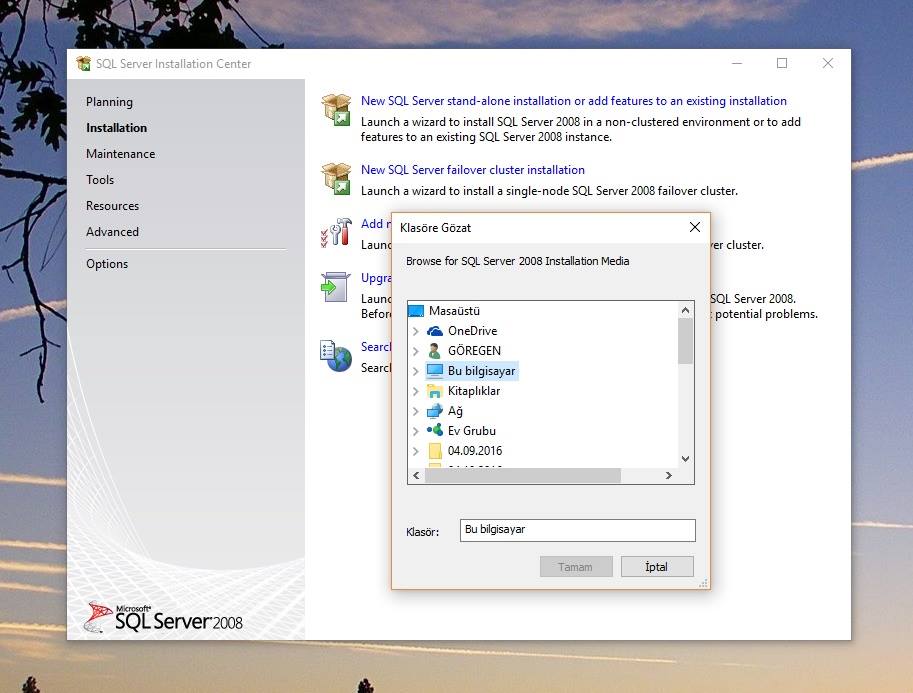Click the Kitaplıklar libraries icon

[435, 391]
